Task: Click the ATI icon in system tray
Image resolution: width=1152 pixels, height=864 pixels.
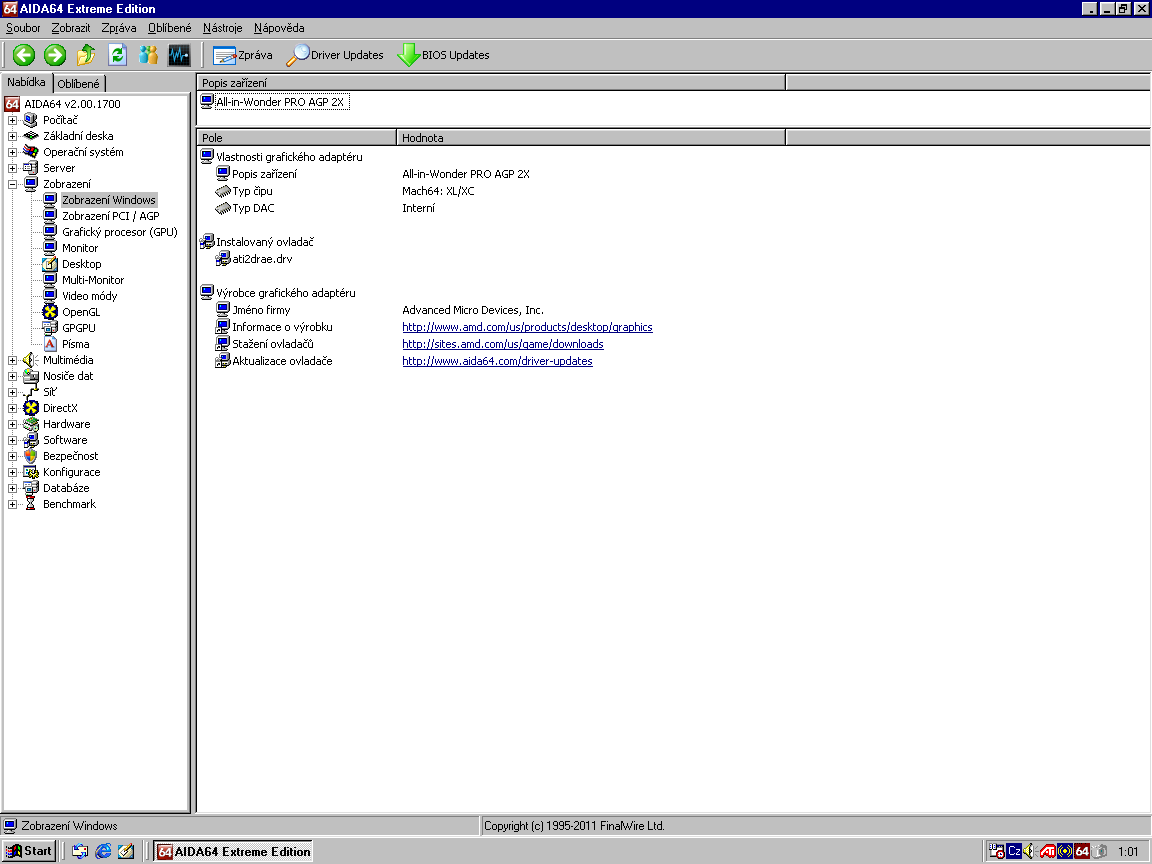Action: tap(1047, 852)
